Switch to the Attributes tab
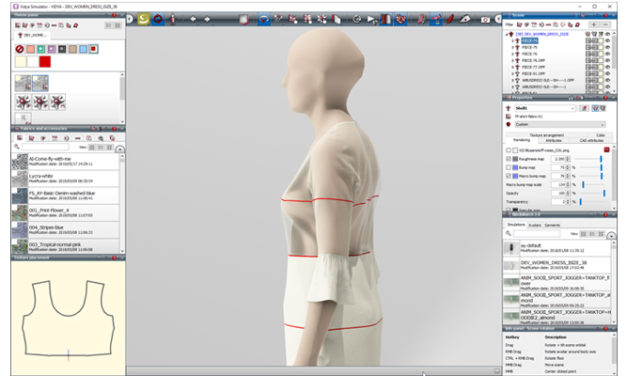Image resolution: width=627 pixels, height=376 pixels. (x=554, y=140)
